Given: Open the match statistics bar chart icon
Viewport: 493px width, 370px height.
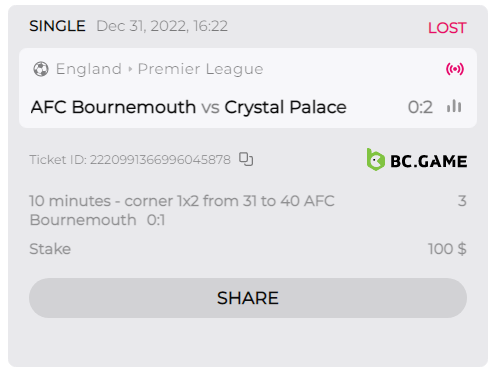Looking at the screenshot, I should coord(454,107).
